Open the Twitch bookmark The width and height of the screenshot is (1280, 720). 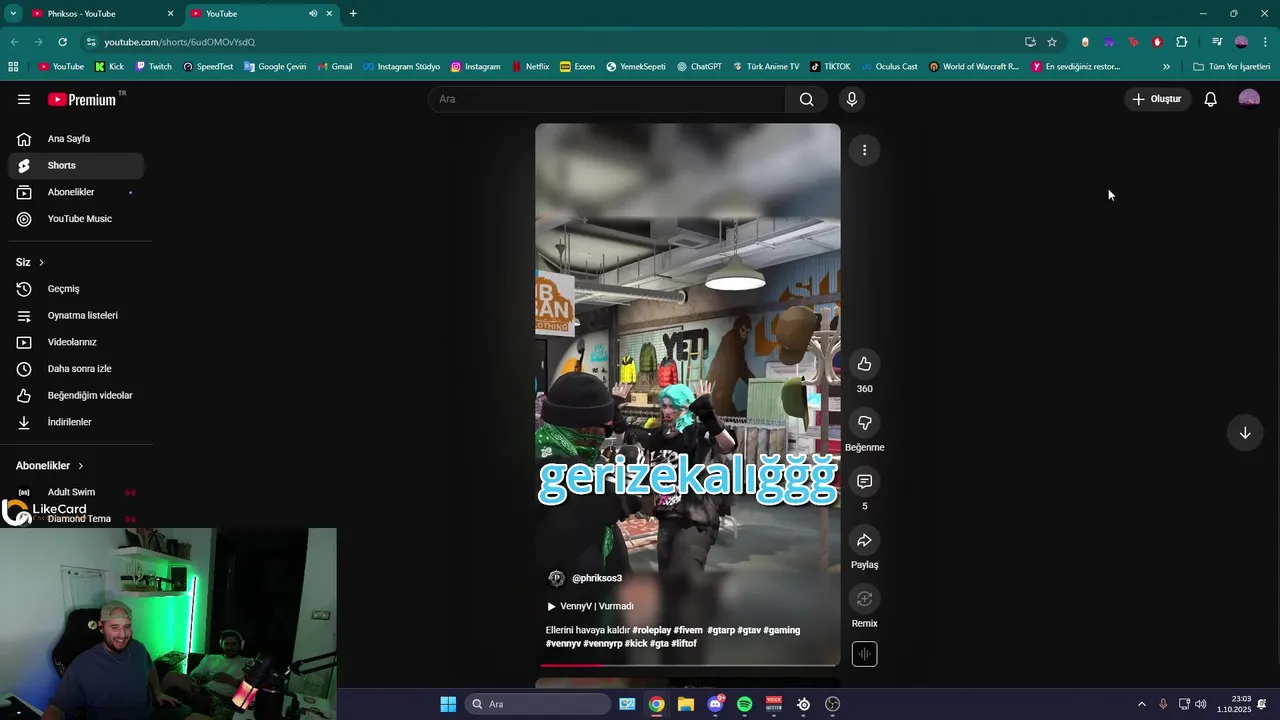(x=153, y=67)
